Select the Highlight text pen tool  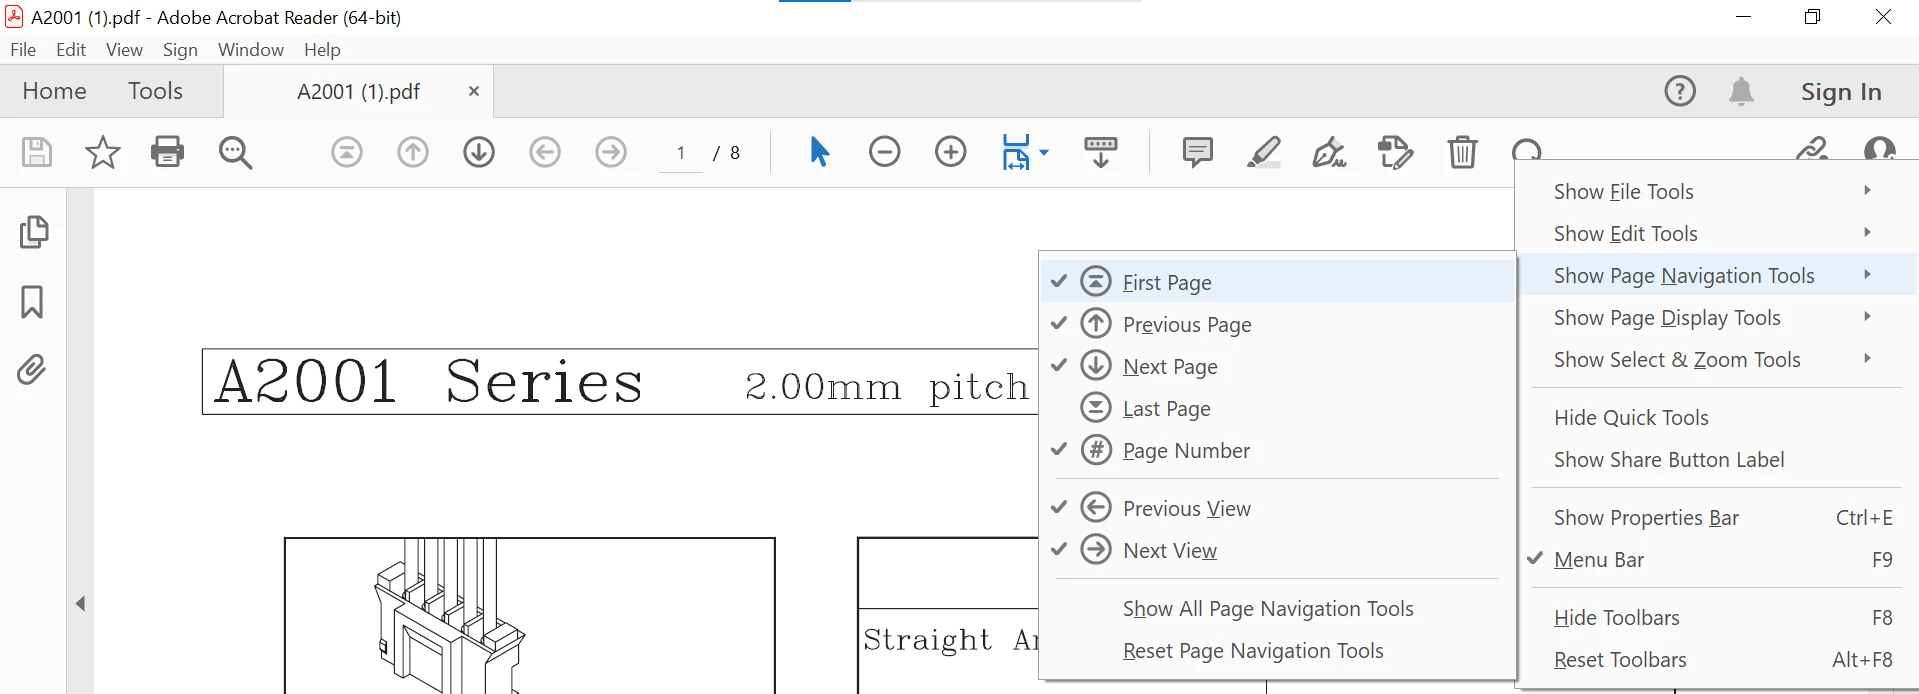point(1264,152)
